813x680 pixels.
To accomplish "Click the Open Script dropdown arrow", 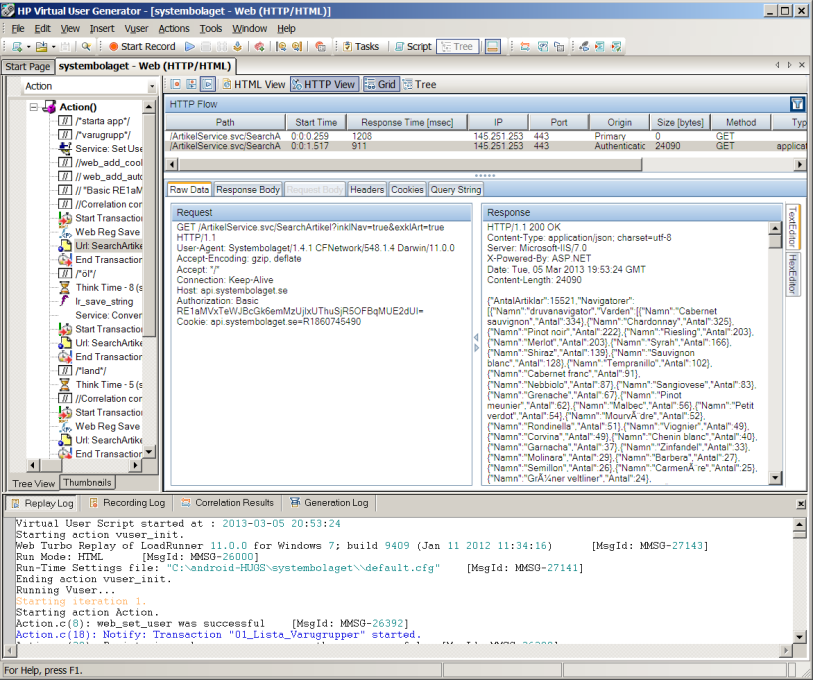I will (x=53, y=47).
